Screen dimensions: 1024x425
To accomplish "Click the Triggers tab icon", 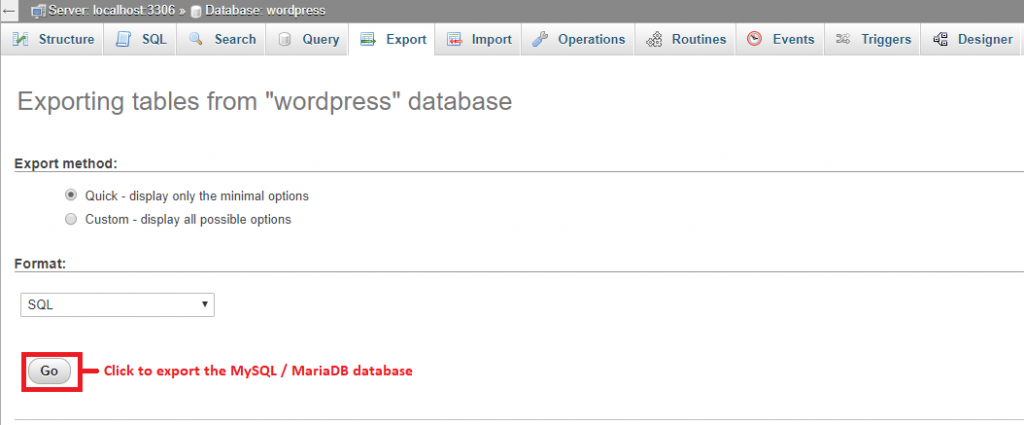I will point(842,40).
